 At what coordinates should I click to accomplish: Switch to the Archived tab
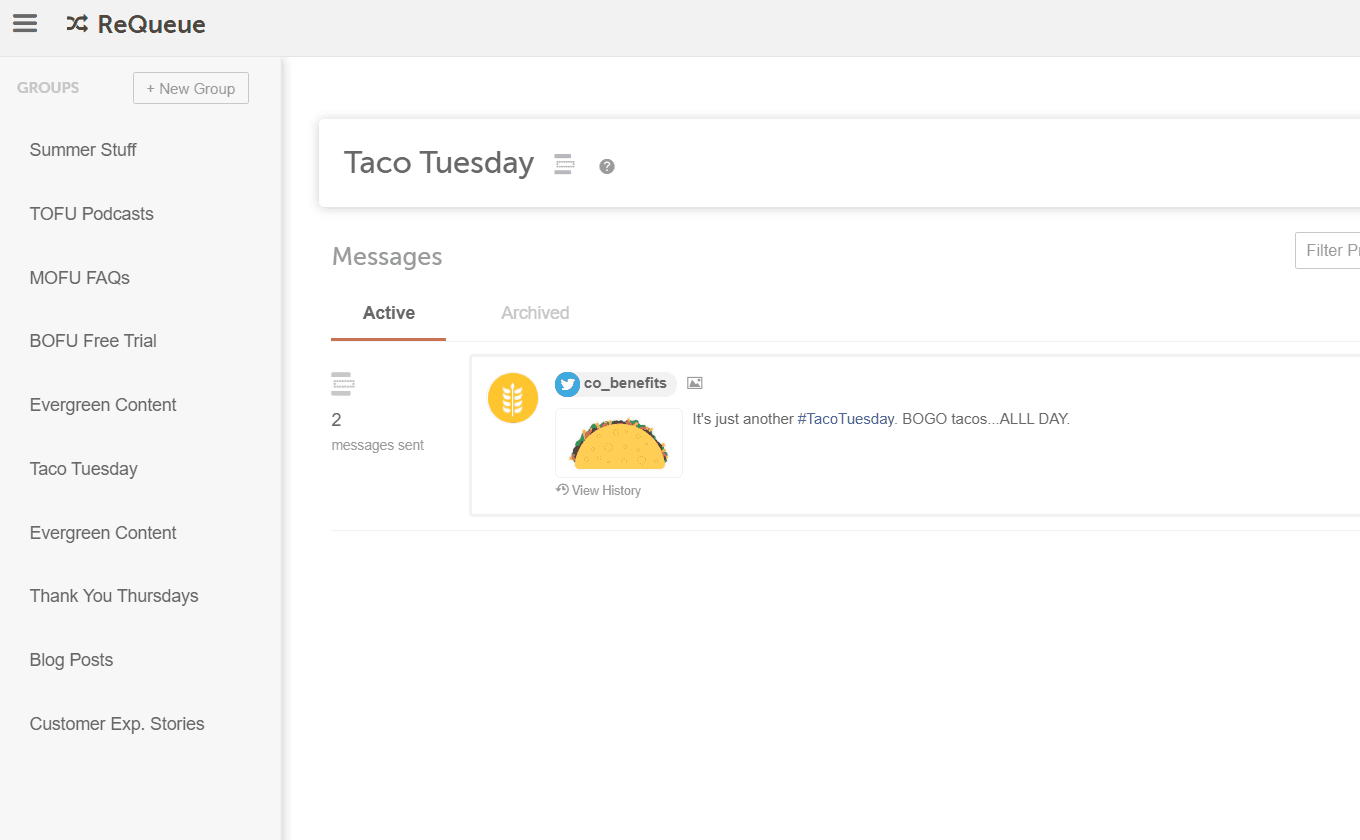coord(535,313)
